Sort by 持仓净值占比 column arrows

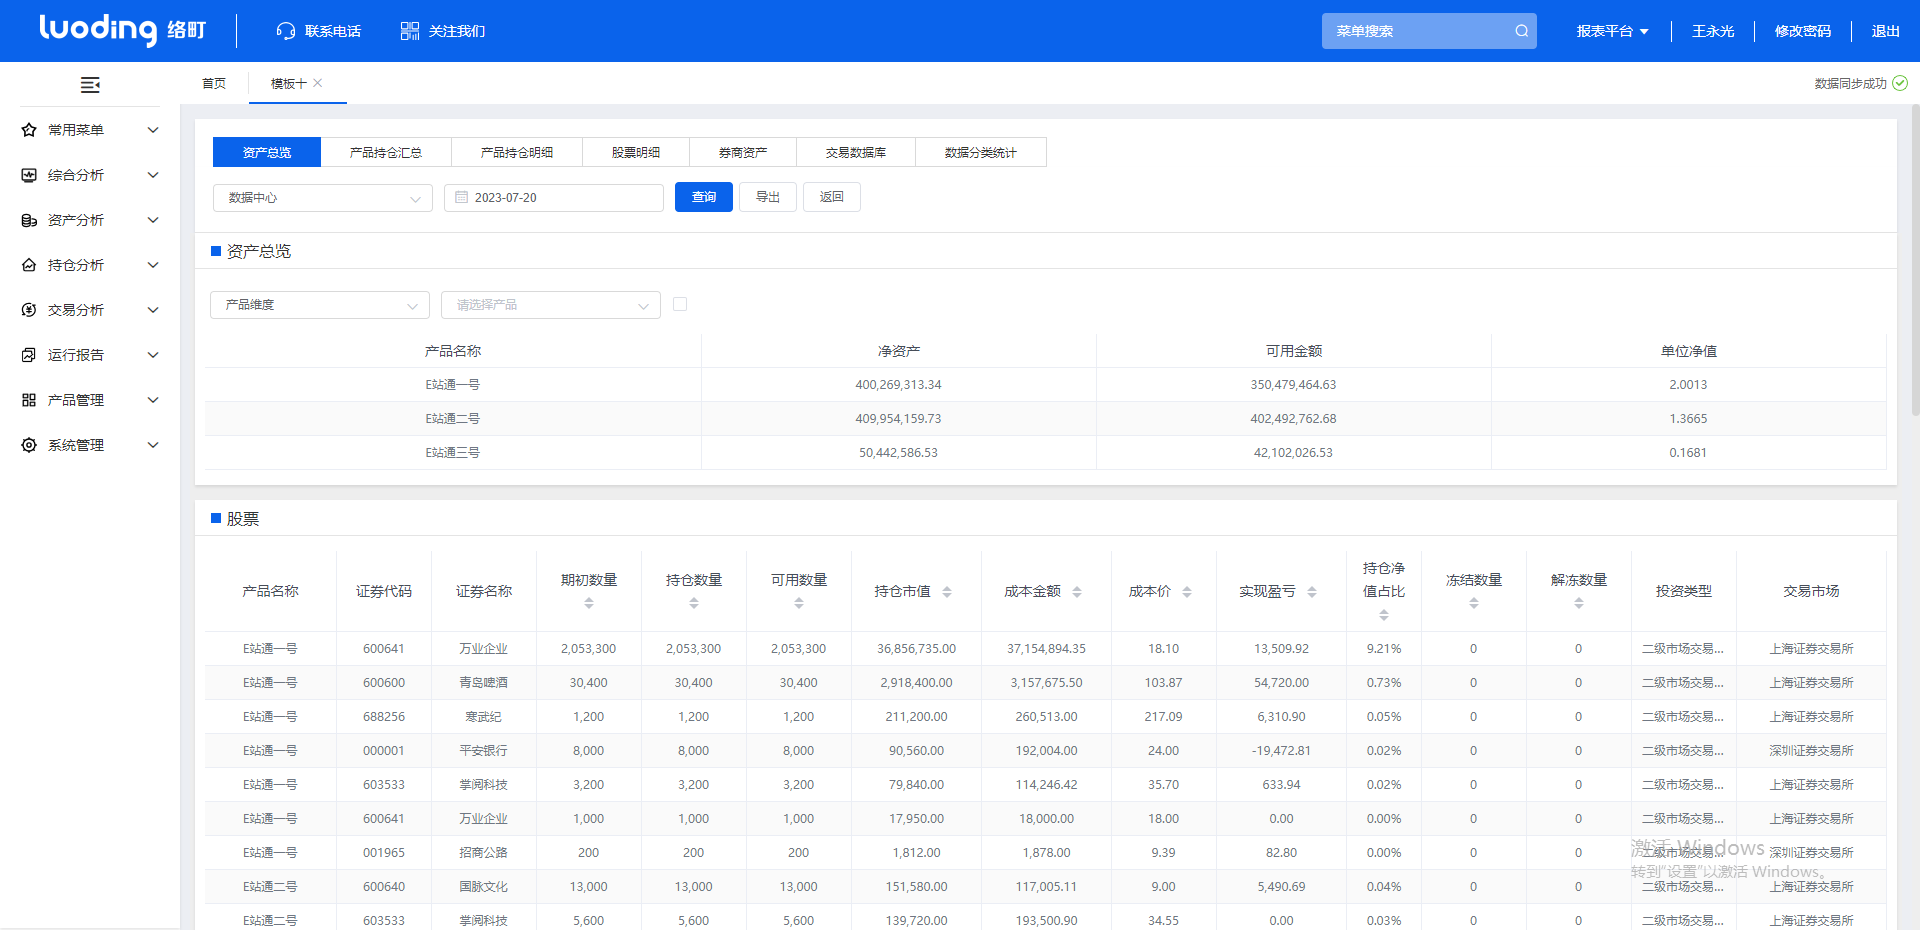1384,615
